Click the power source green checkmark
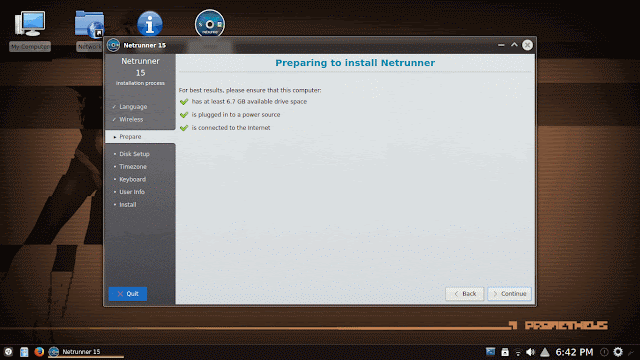The width and height of the screenshot is (640, 360). (184, 115)
